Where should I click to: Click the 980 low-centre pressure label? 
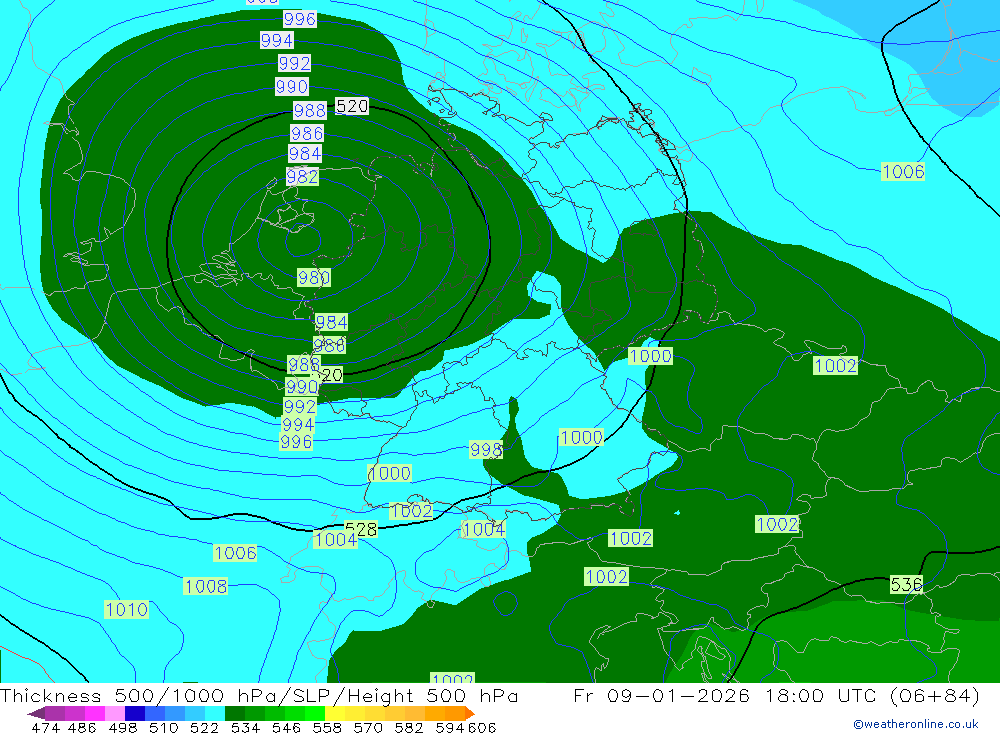[314, 278]
